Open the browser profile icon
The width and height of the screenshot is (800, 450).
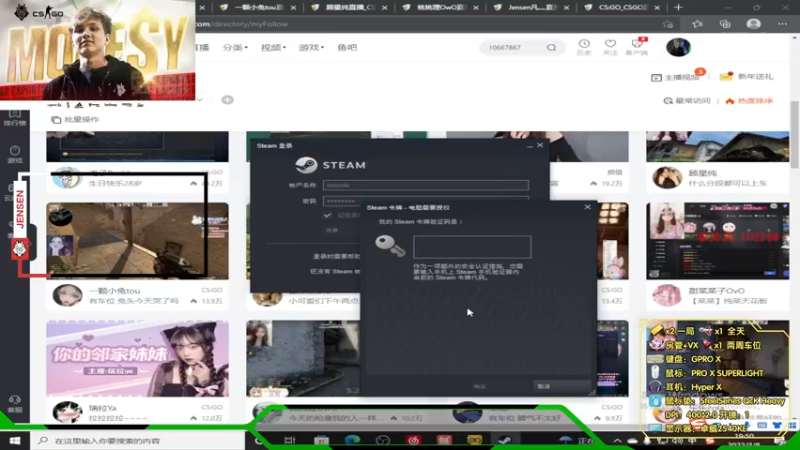[x=754, y=24]
